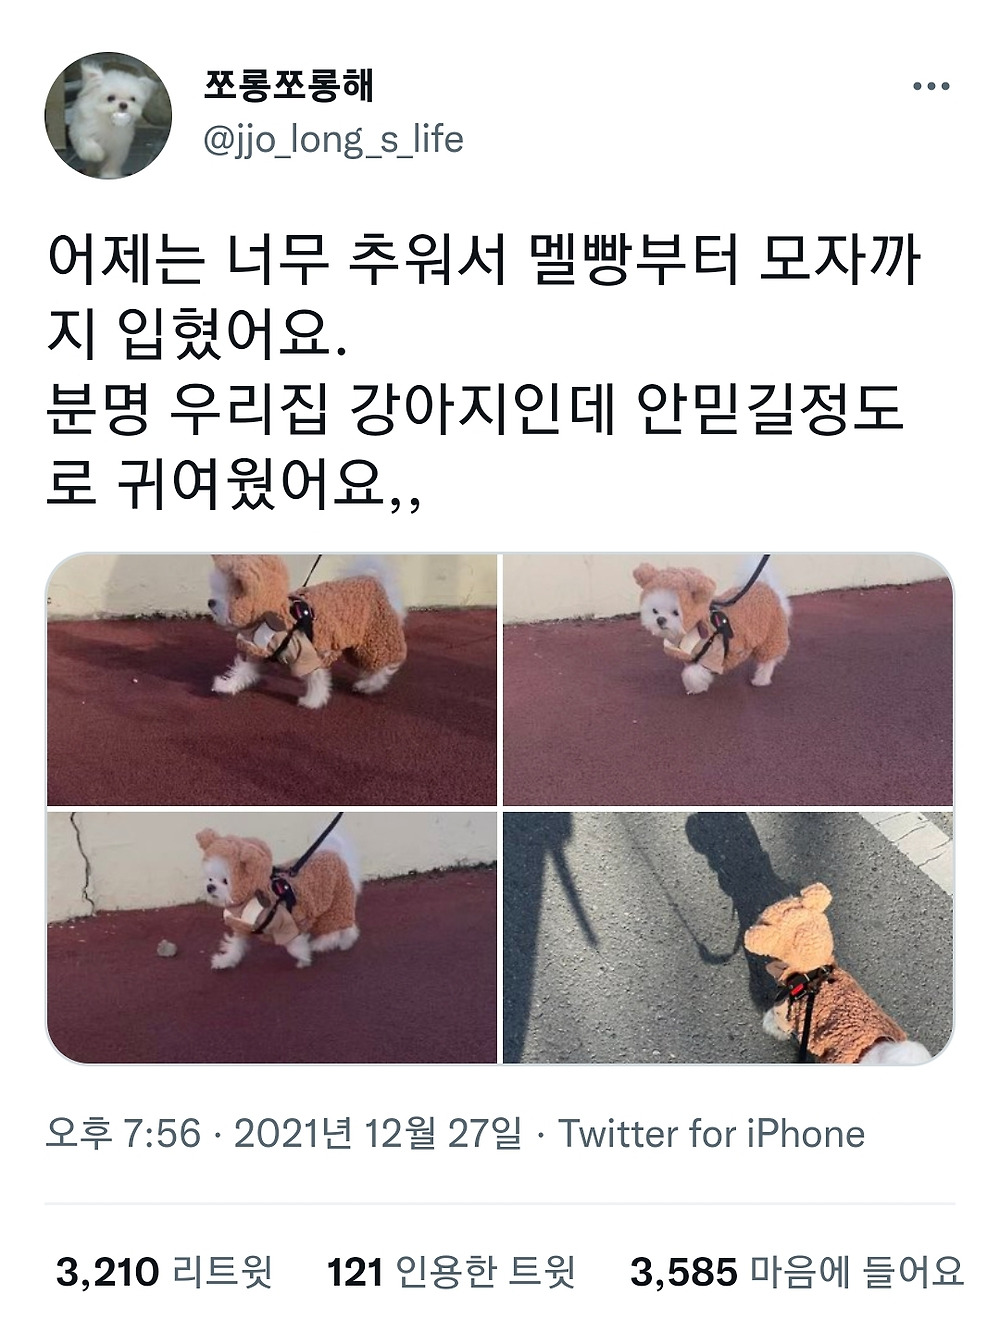Show the 3,210 리트윗 list
This screenshot has width=1000, height=1319.
click(x=164, y=1272)
